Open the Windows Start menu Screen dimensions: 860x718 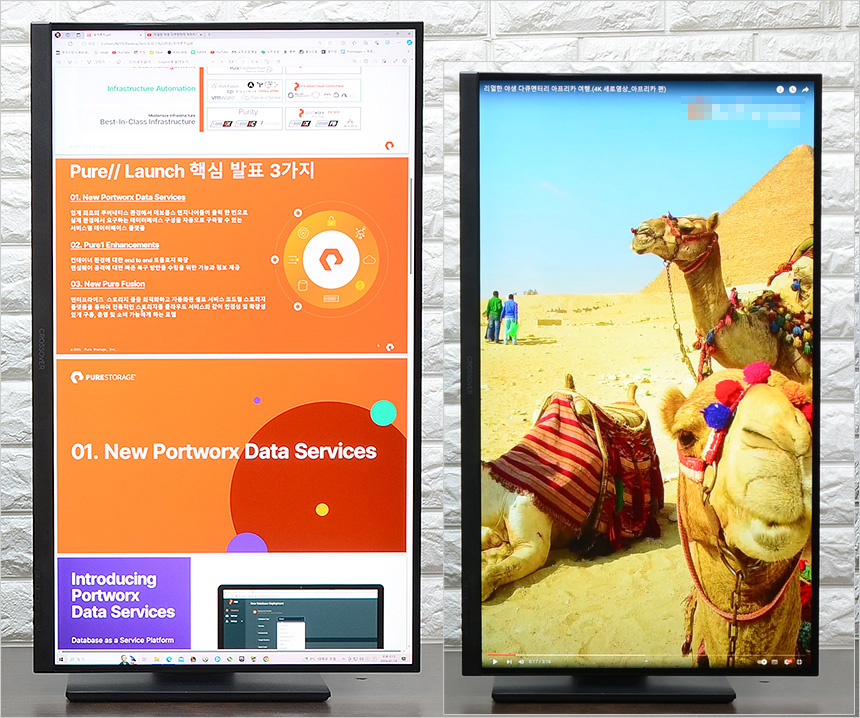pos(63,660)
